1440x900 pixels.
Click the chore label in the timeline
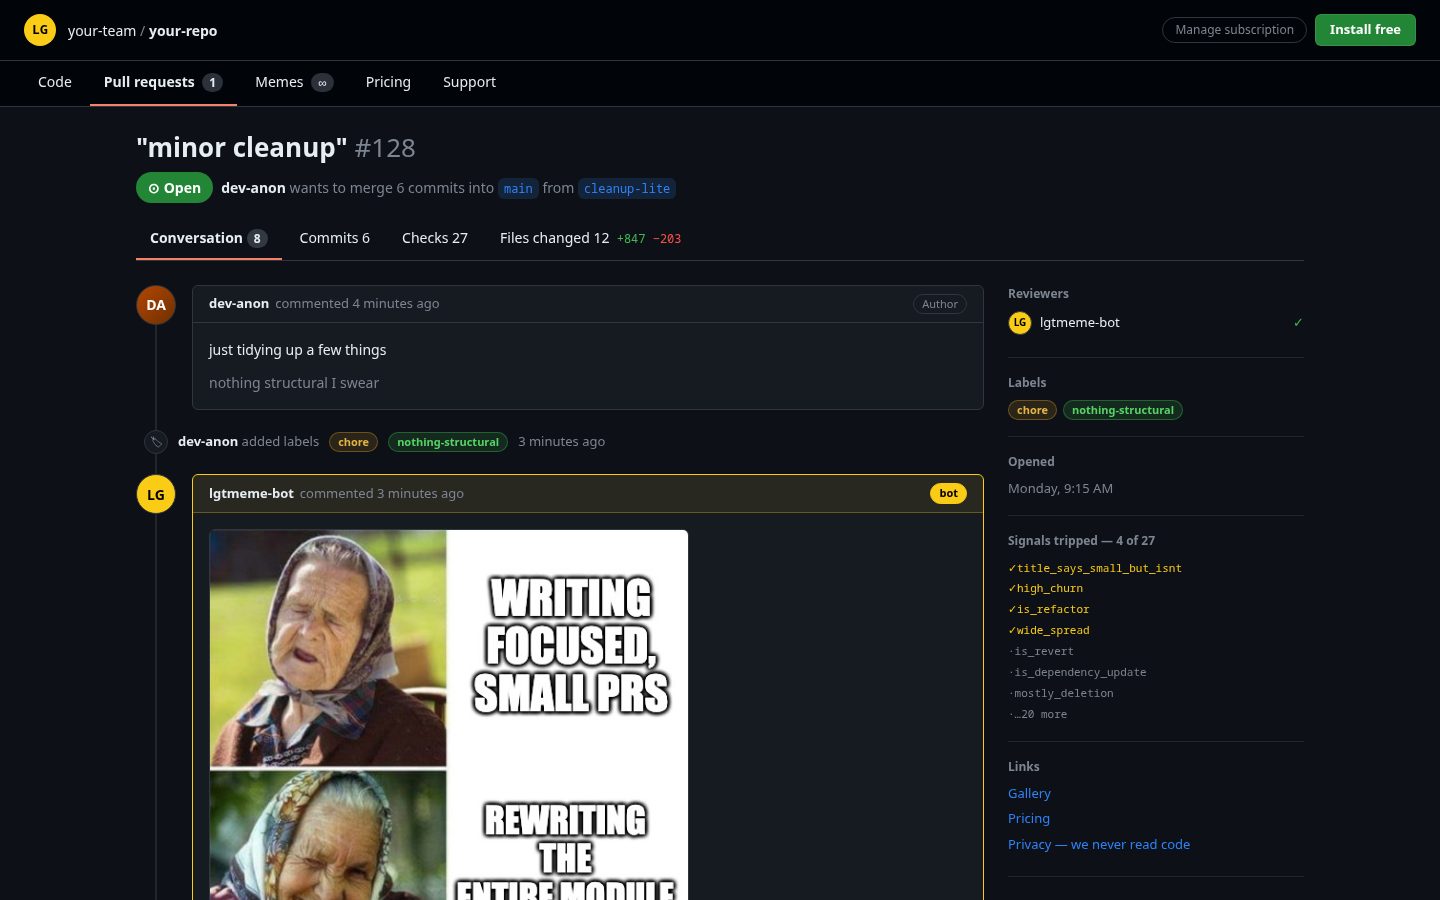(353, 442)
